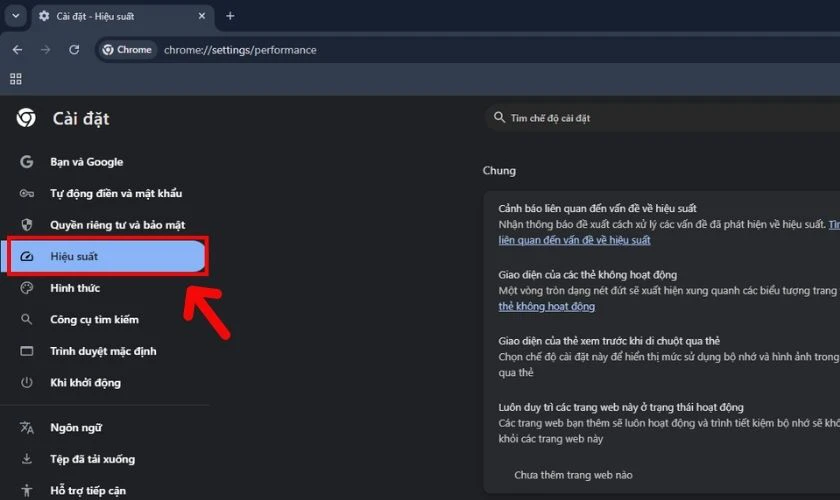Click the forward navigation arrow
The width and height of the screenshot is (840, 500).
click(46, 50)
